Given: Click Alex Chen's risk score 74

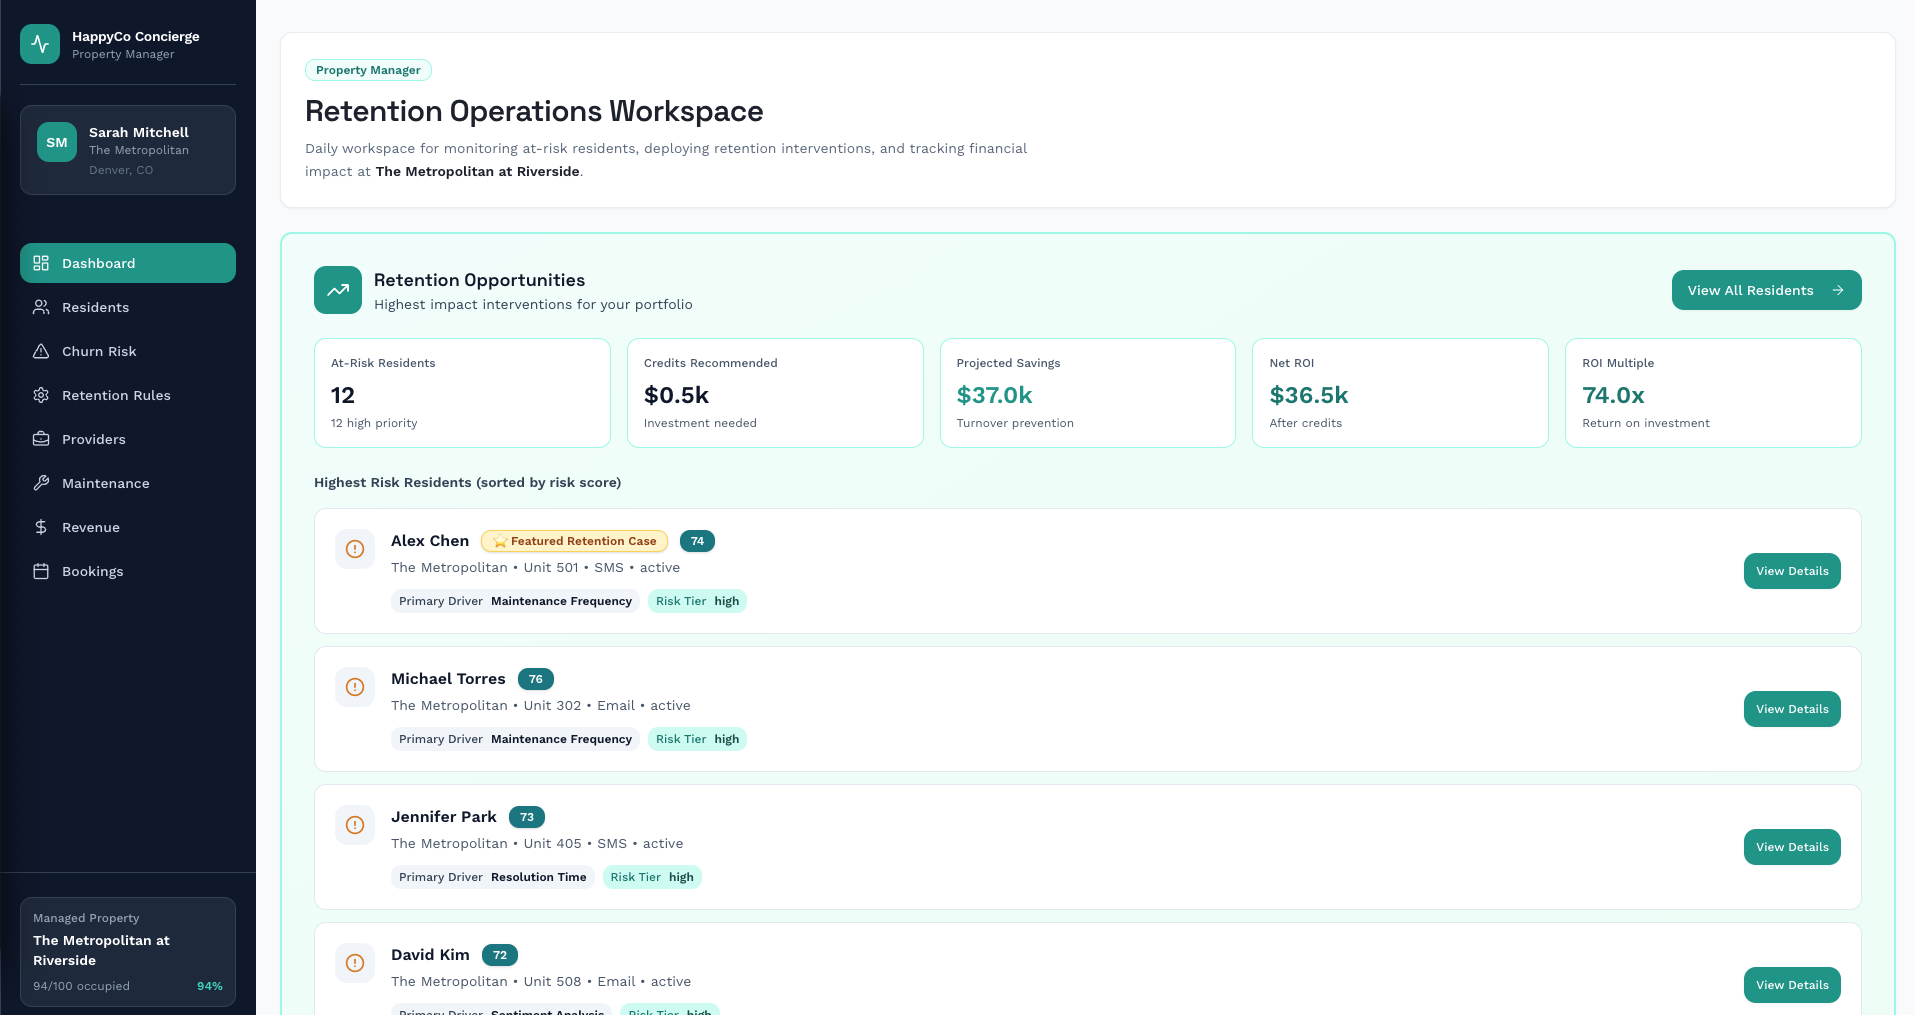Looking at the screenshot, I should point(697,541).
